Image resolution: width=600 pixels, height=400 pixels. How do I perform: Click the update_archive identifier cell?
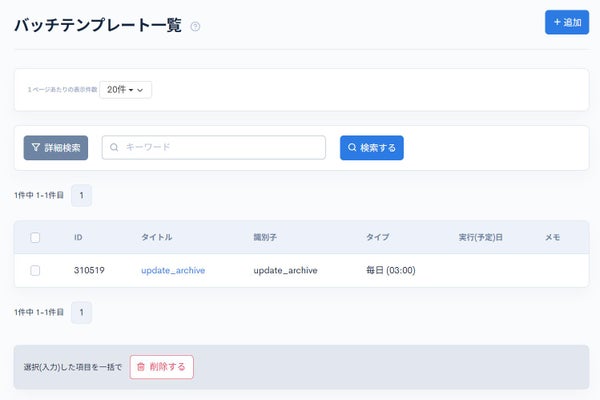coord(285,270)
